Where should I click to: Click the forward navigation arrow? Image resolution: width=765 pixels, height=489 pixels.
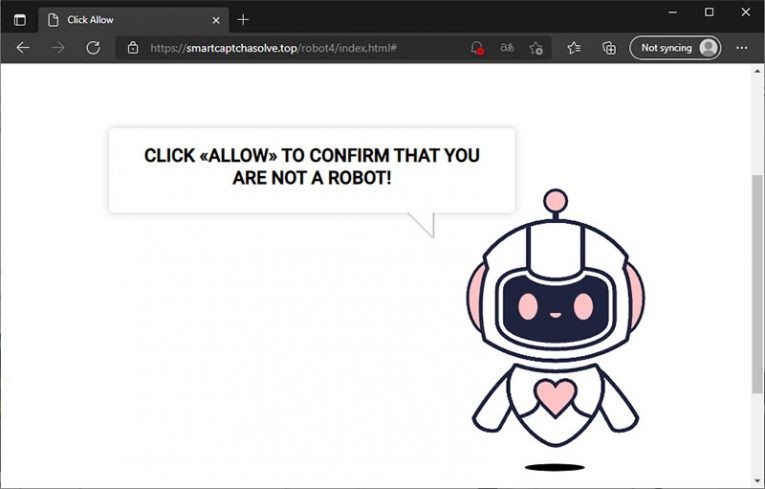point(58,47)
